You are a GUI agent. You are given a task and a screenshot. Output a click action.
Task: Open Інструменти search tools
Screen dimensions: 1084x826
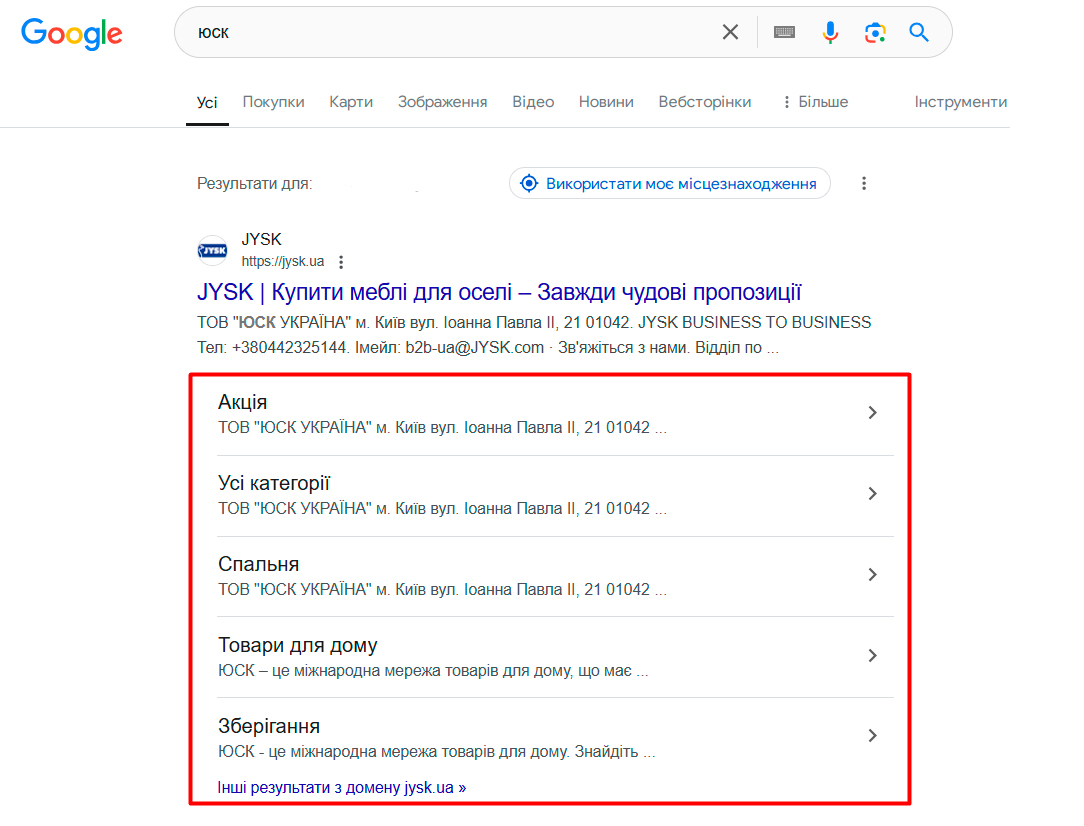pyautogui.click(x=961, y=102)
